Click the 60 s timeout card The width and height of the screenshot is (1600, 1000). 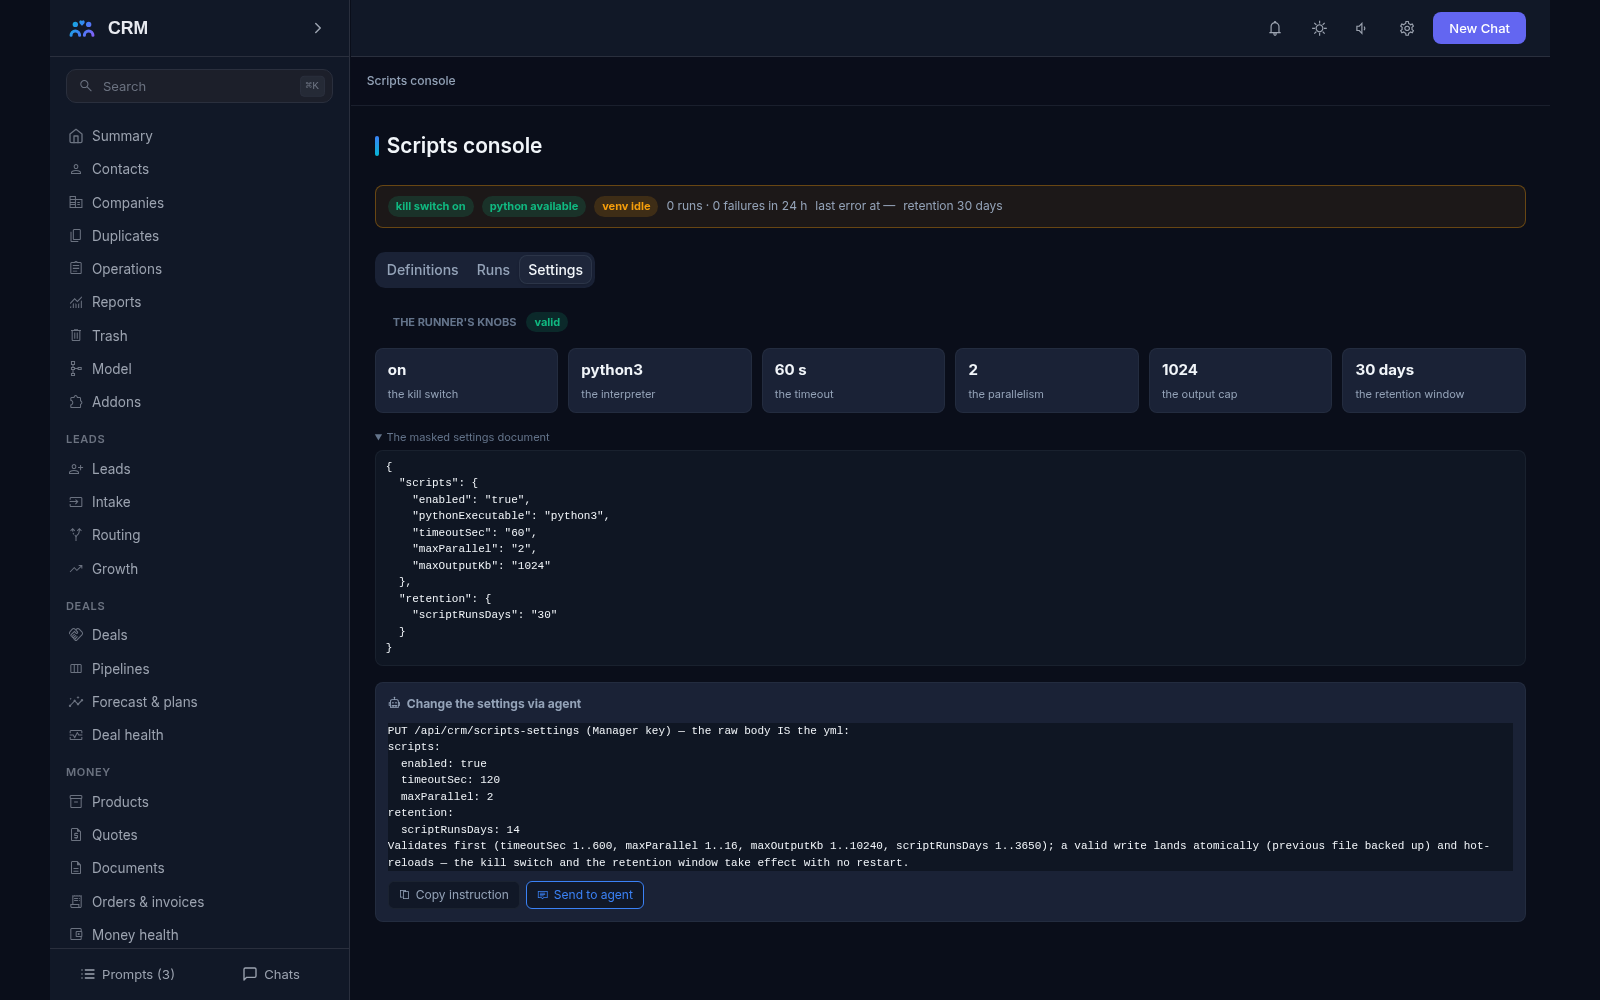[853, 380]
